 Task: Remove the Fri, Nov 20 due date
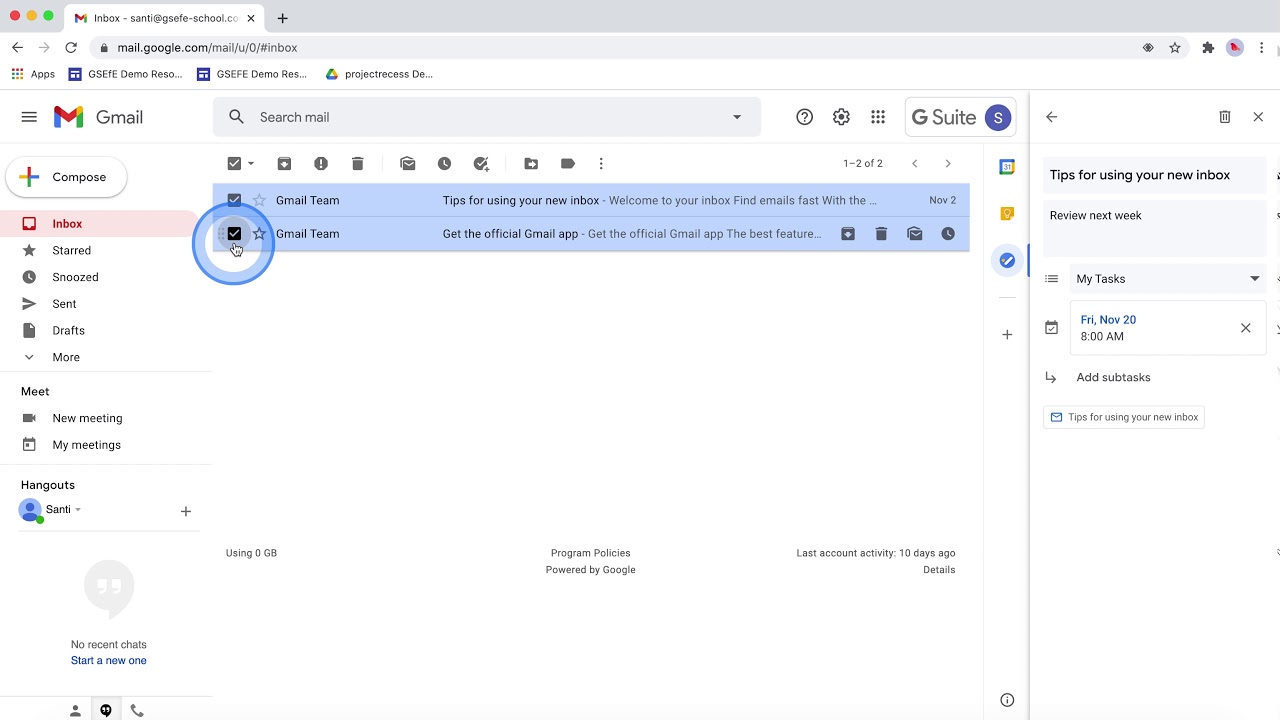coord(1246,328)
